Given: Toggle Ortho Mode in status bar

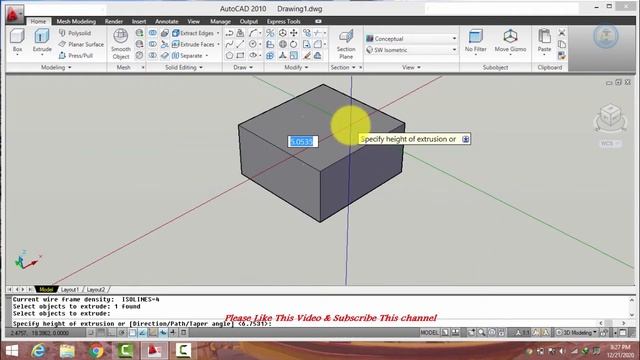Looking at the screenshot, I should 111,333.
